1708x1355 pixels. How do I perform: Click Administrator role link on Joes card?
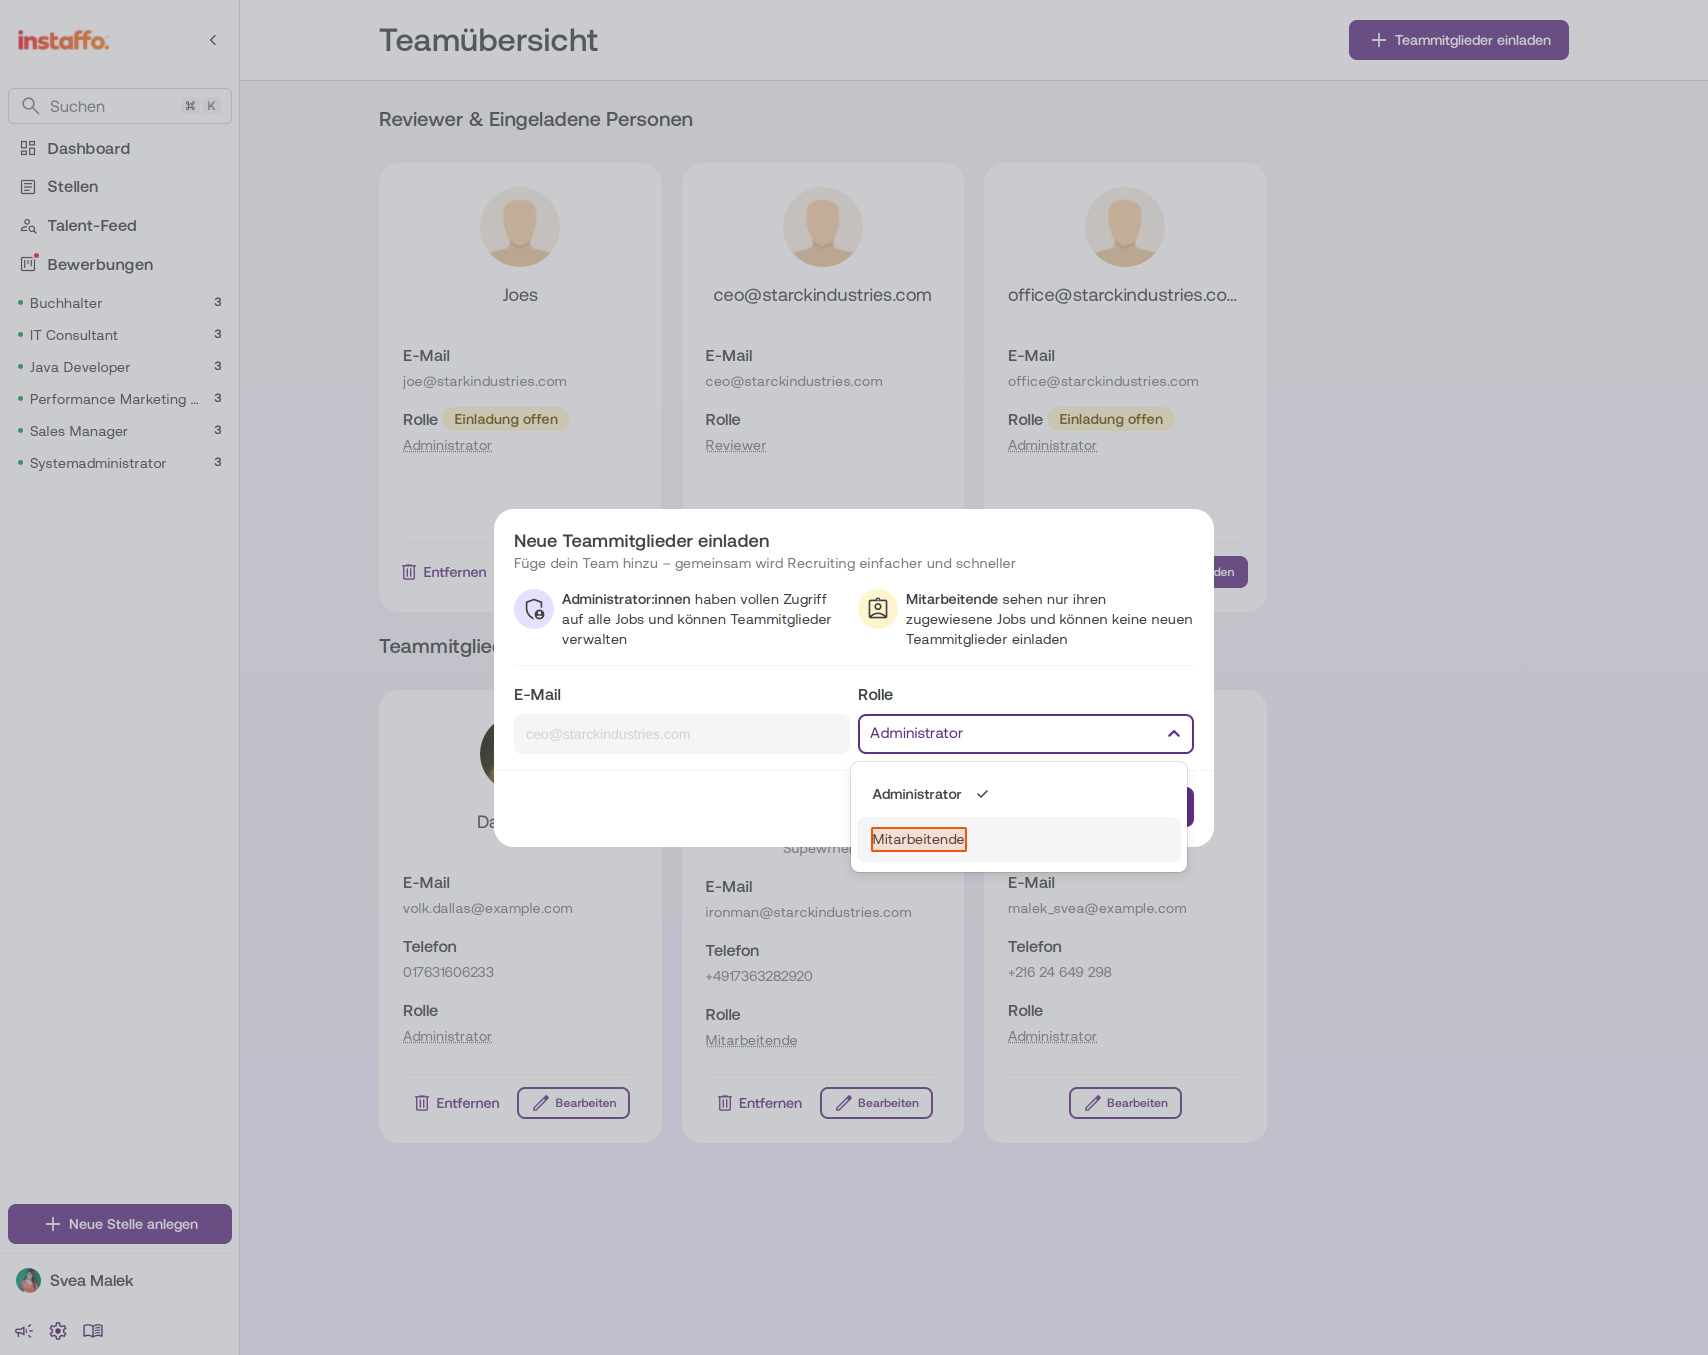pyautogui.click(x=447, y=446)
